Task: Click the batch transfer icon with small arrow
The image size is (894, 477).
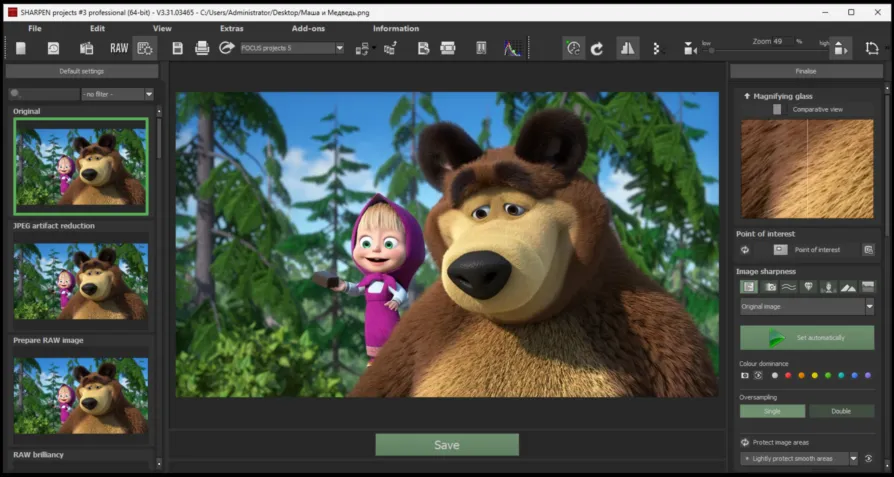Action: 364,48
